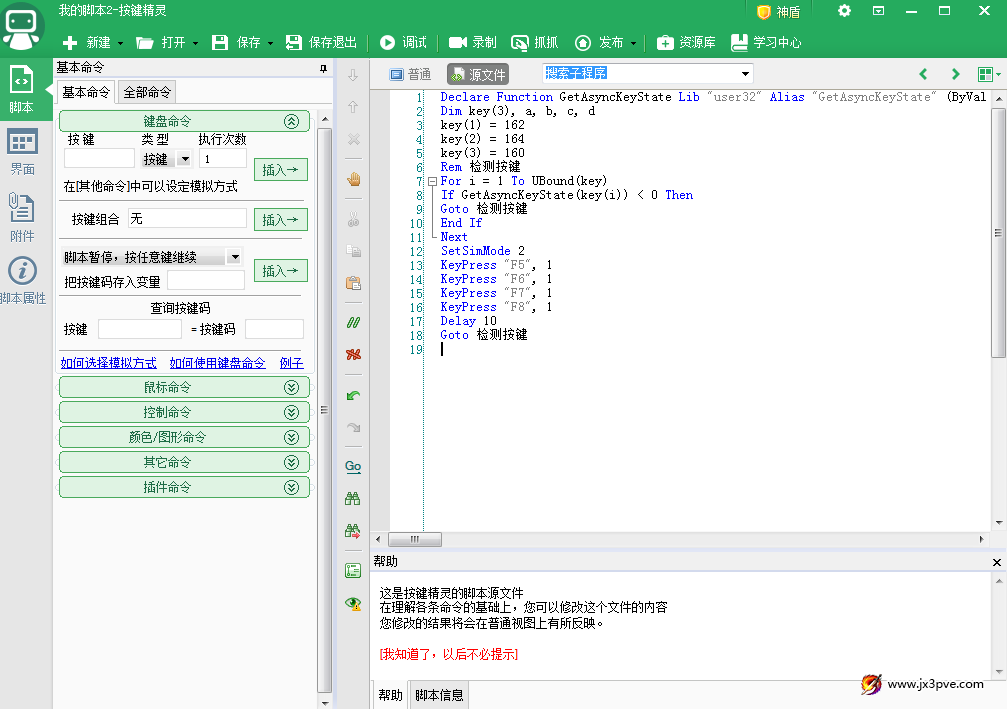Click the green comment slashes icon
Screen dimensions: 1007x709
pyautogui.click(x=353, y=322)
